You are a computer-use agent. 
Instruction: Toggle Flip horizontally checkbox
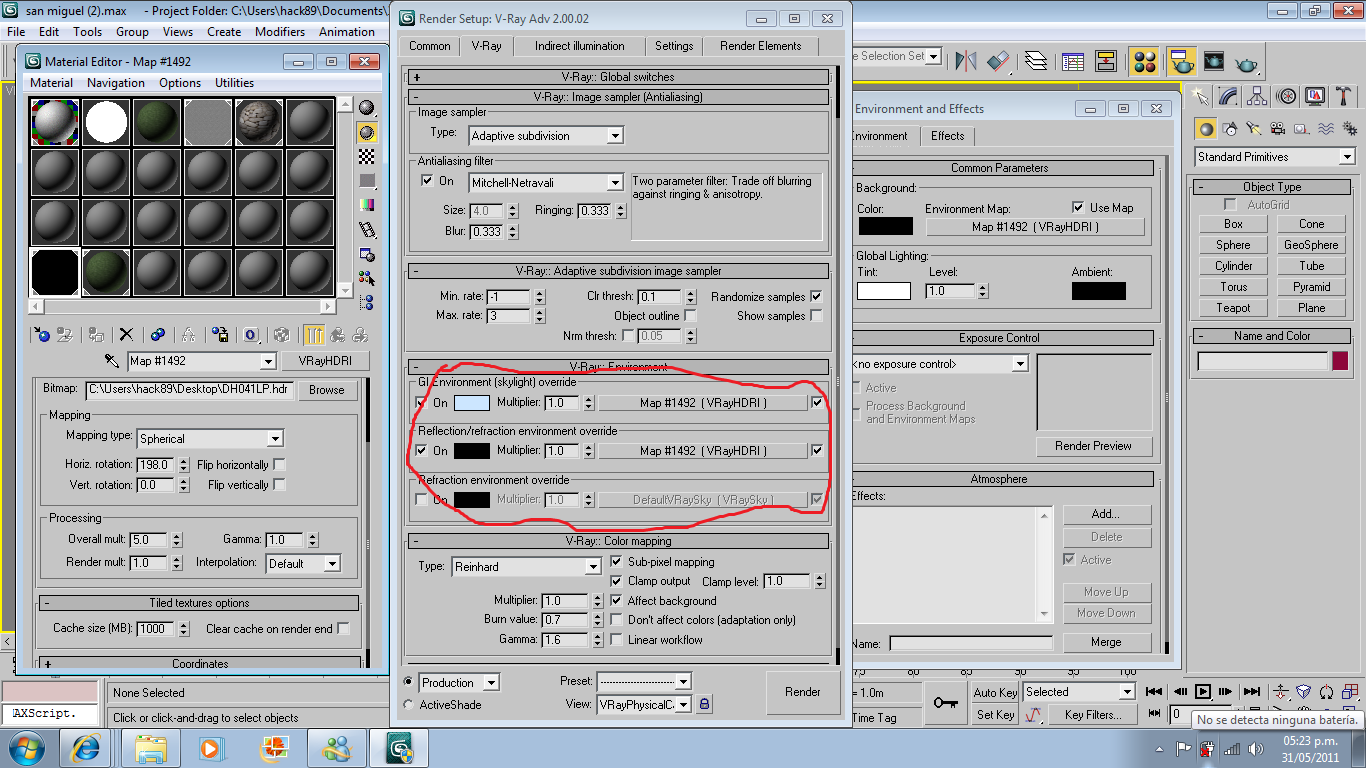coord(279,465)
